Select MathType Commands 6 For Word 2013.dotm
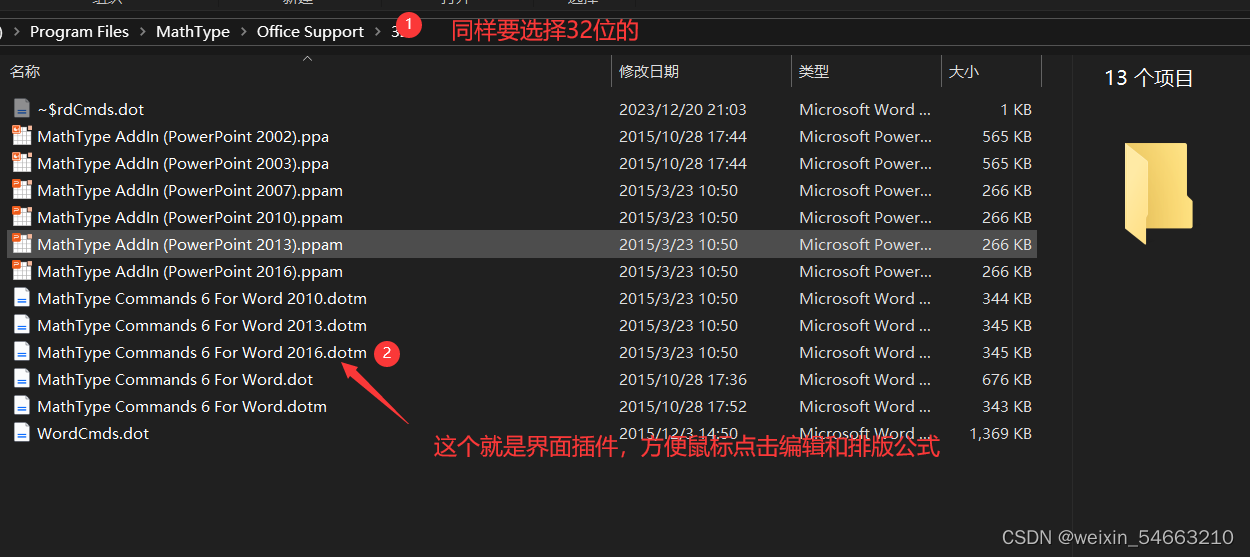This screenshot has width=1250, height=557. click(x=202, y=325)
